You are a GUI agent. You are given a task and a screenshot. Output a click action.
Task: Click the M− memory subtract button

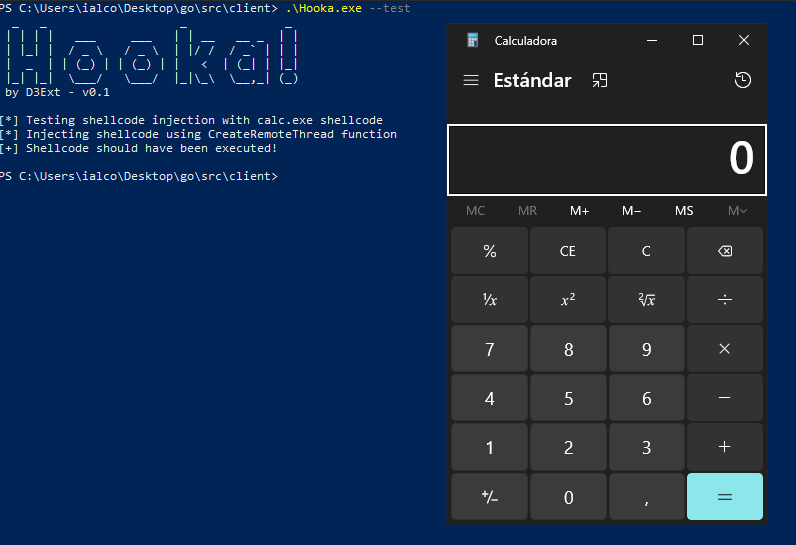(632, 211)
